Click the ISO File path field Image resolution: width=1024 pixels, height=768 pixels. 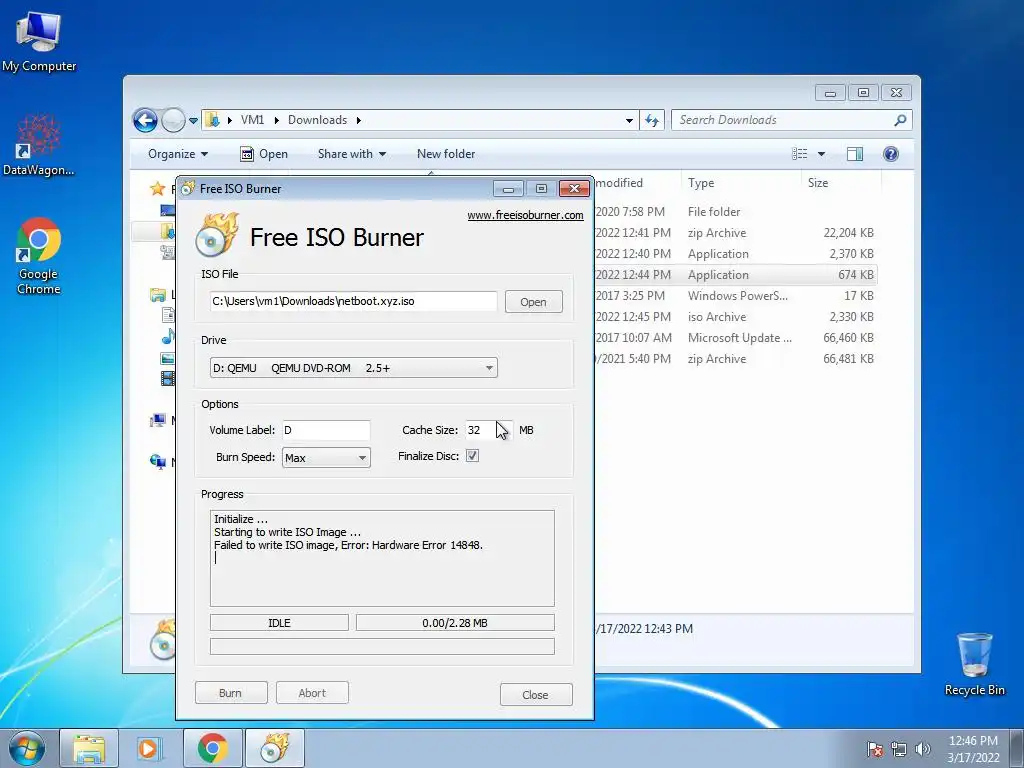pyautogui.click(x=353, y=302)
